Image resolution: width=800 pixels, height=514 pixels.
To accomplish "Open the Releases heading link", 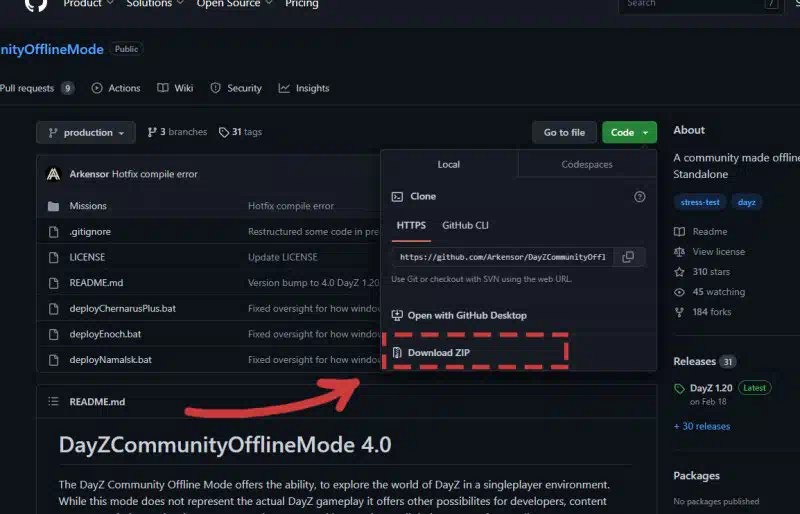I will 694,361.
